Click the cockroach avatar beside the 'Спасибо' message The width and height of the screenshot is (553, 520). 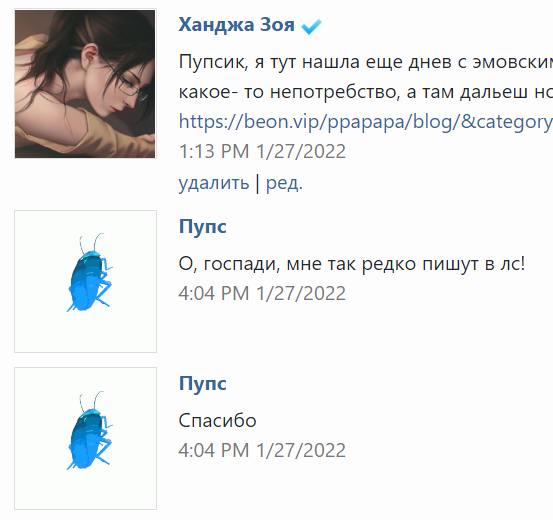[85, 438]
